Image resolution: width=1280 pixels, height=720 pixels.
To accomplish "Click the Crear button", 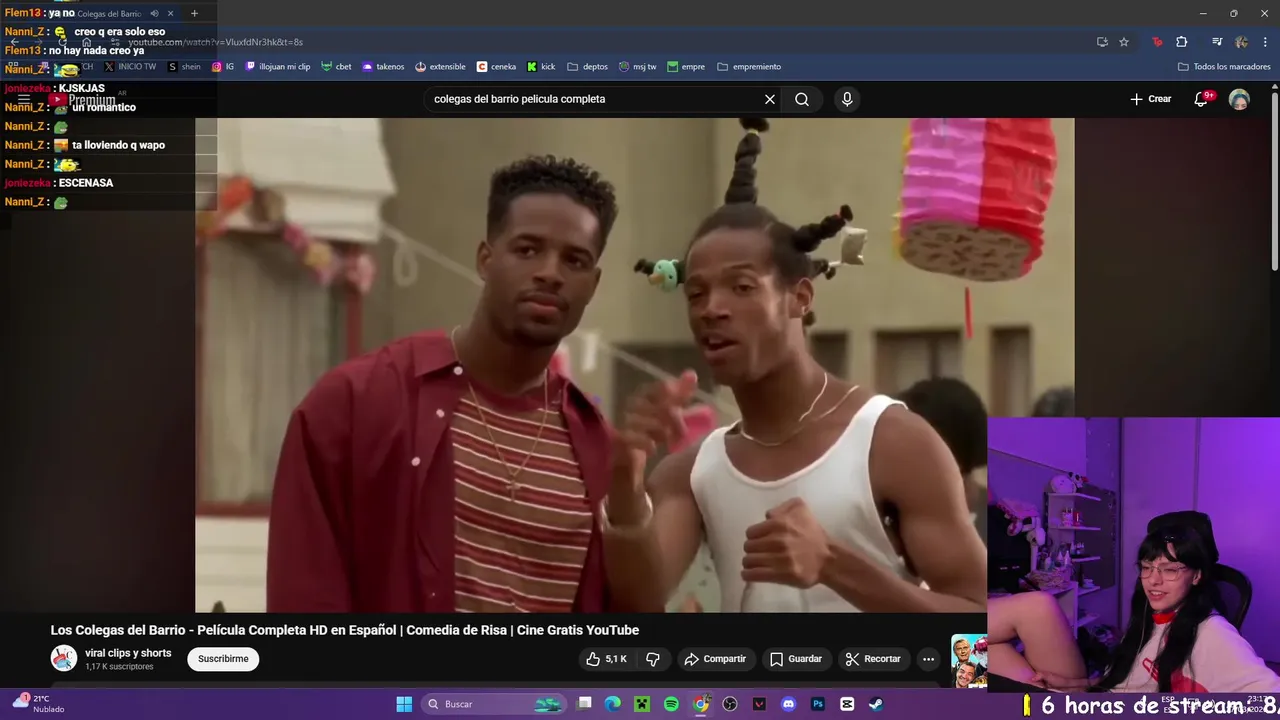I will point(1150,99).
